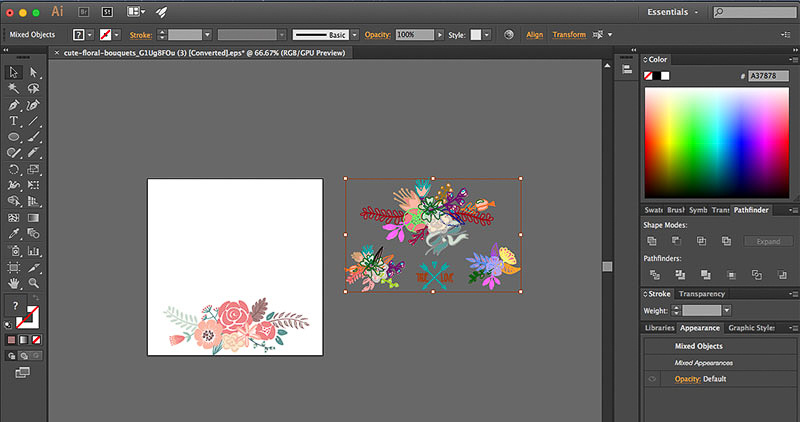Select the Direct Selection tool (white arrow)
This screenshot has width=800, height=422.
(33, 72)
